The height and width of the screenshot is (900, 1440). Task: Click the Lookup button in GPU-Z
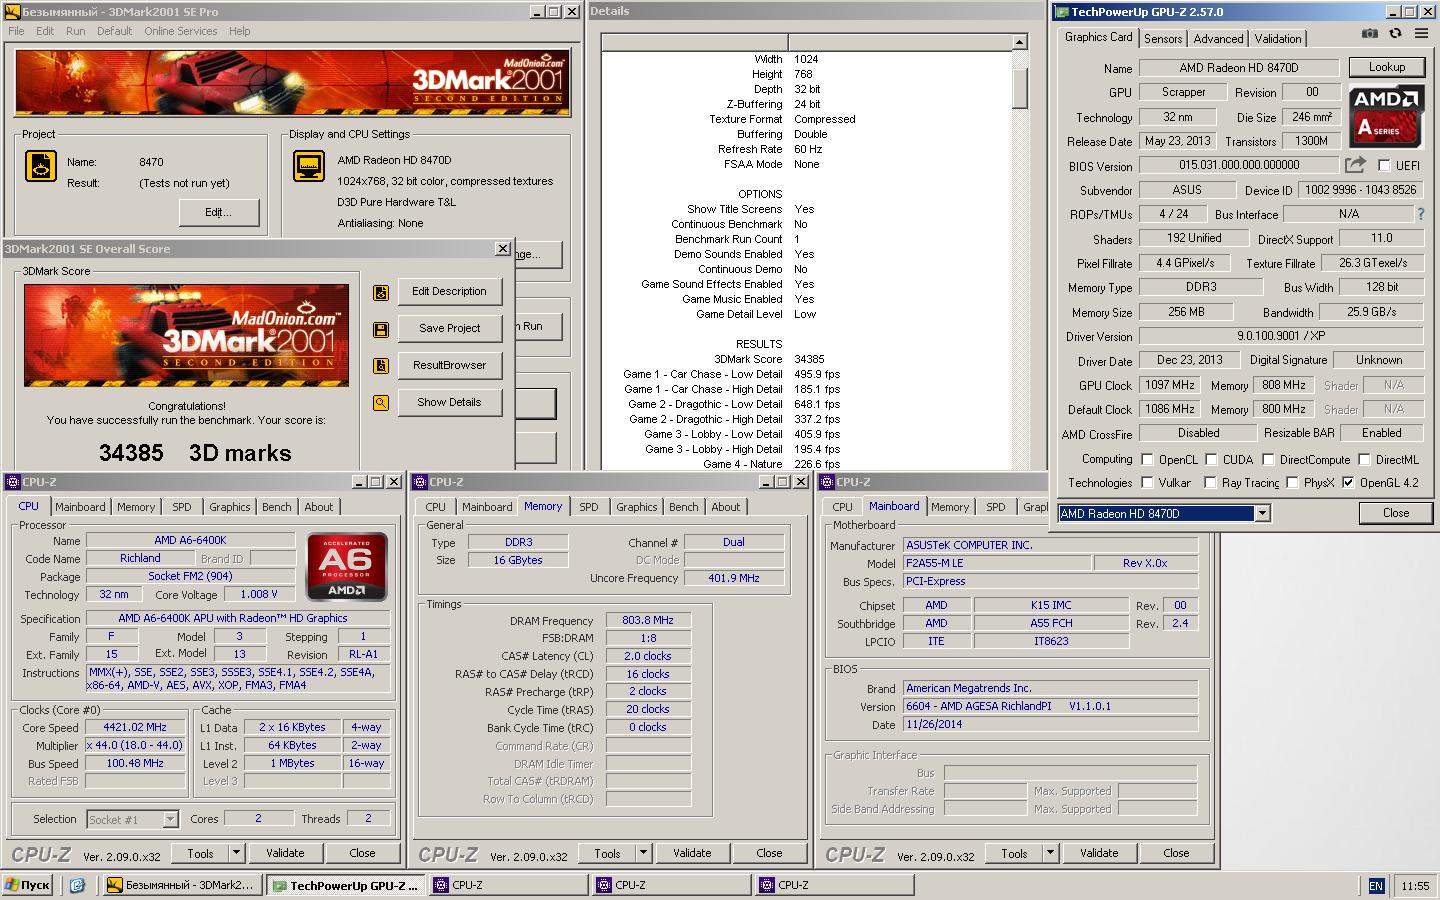1387,67
